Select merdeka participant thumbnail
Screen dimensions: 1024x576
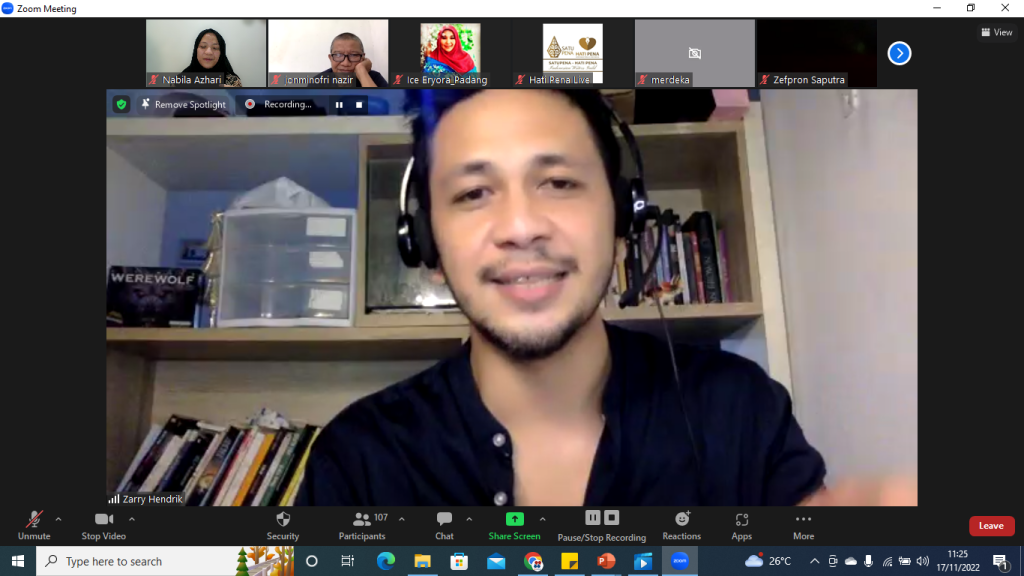click(695, 53)
